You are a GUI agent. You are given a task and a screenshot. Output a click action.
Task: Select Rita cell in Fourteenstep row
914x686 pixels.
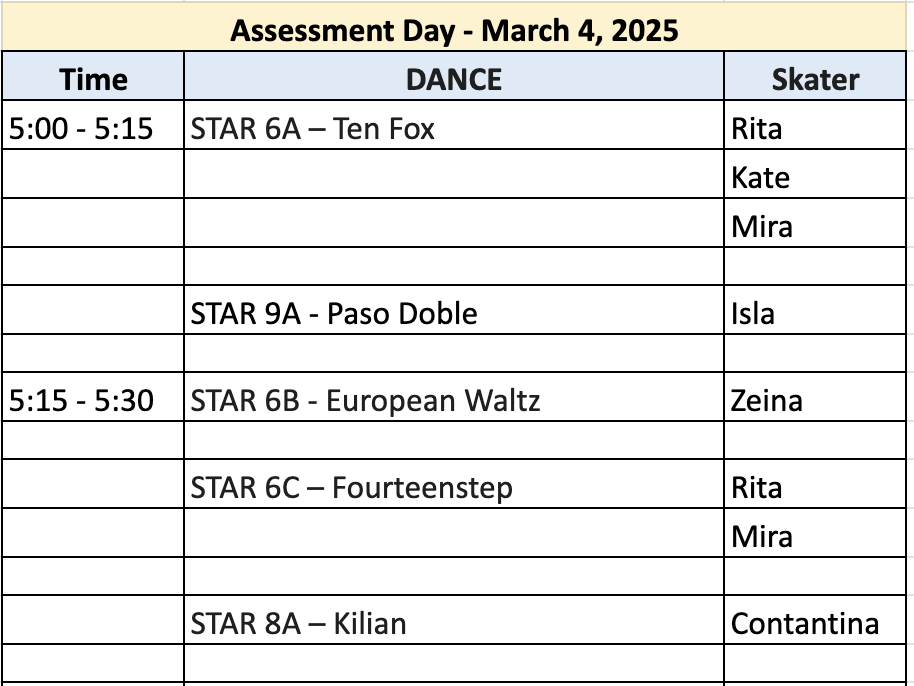pos(815,484)
